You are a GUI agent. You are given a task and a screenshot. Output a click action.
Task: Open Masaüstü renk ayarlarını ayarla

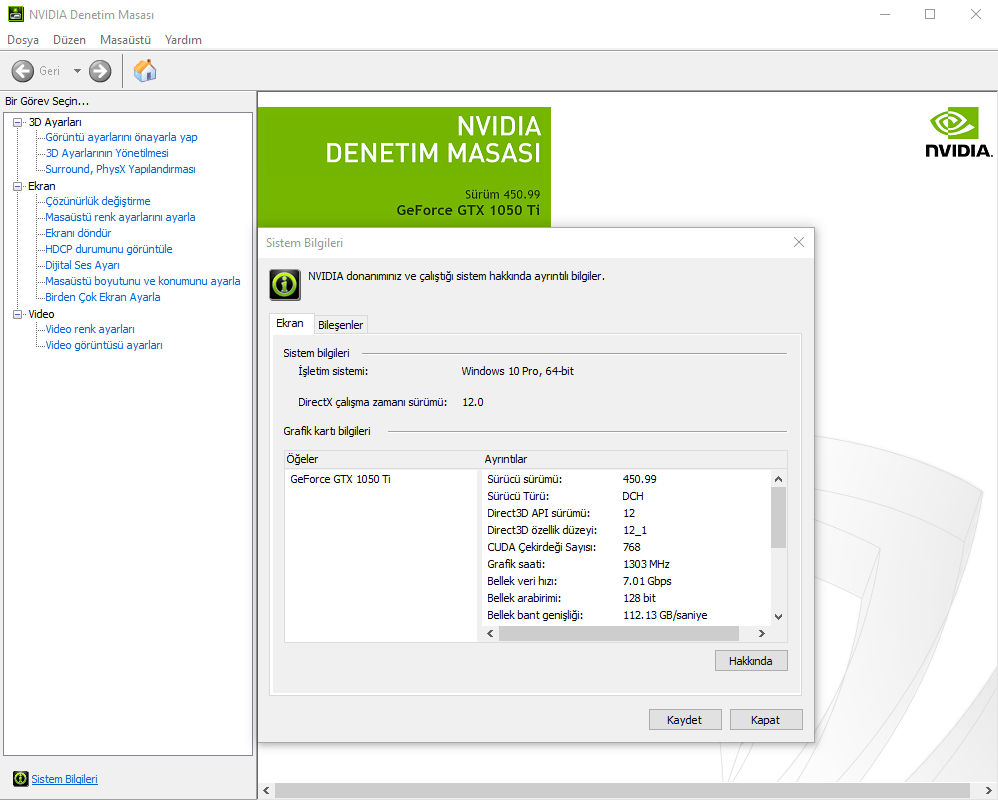click(120, 217)
